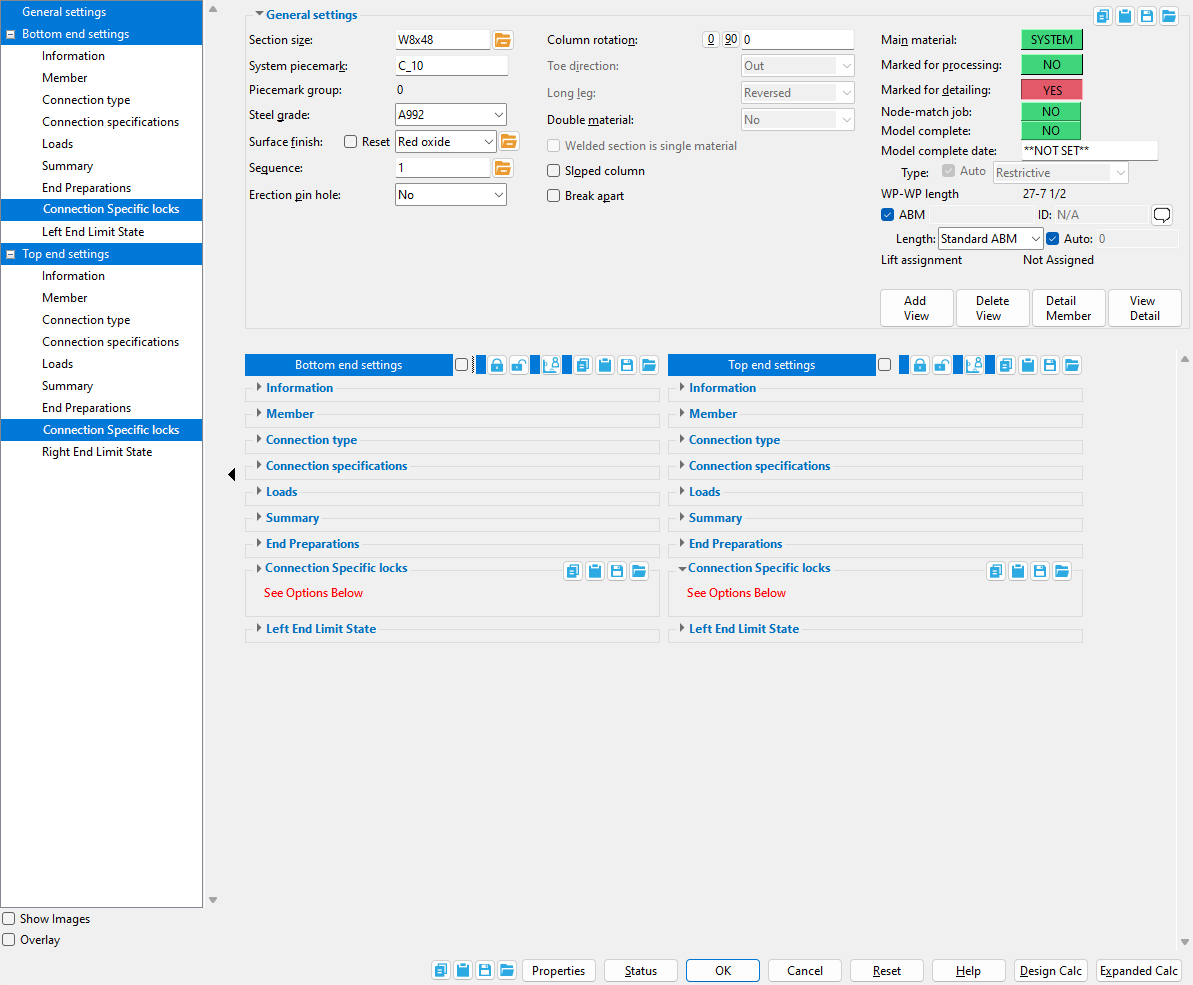The image size is (1193, 985).
Task: Copy the Top end settings
Action: [x=1006, y=365]
